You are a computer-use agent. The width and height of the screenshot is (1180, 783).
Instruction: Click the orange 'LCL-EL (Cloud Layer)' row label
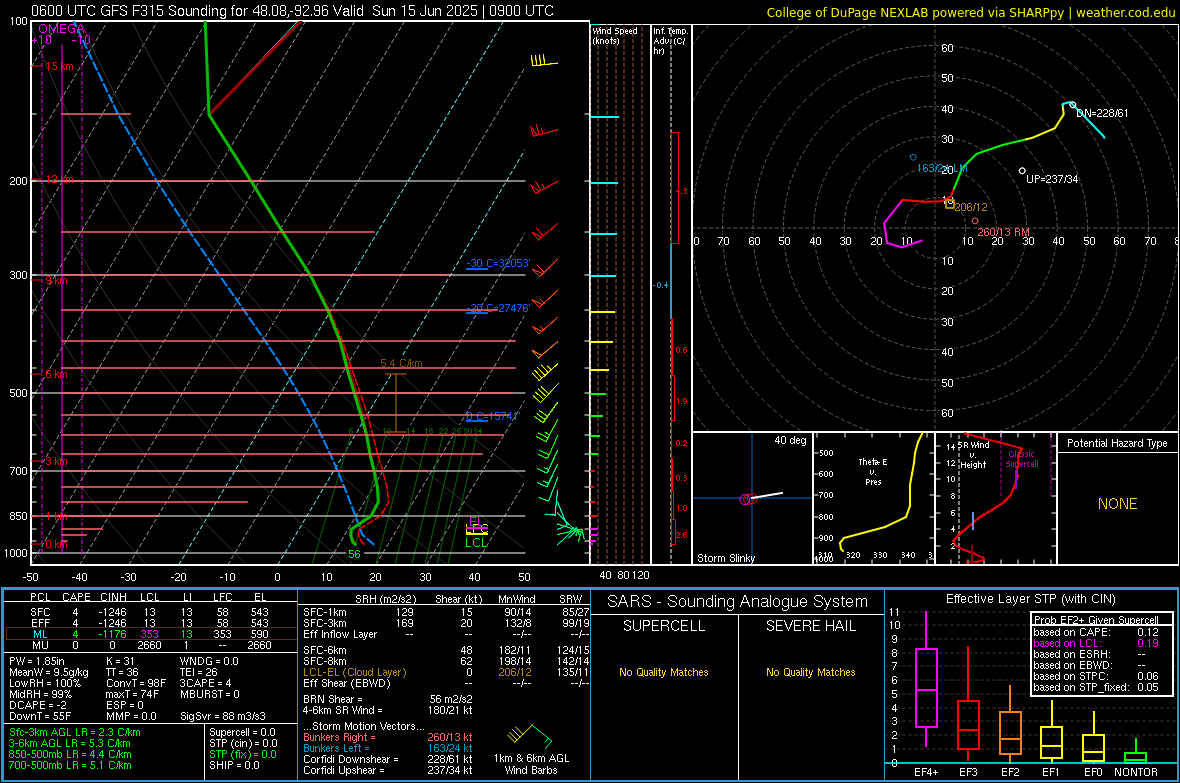[x=354, y=672]
